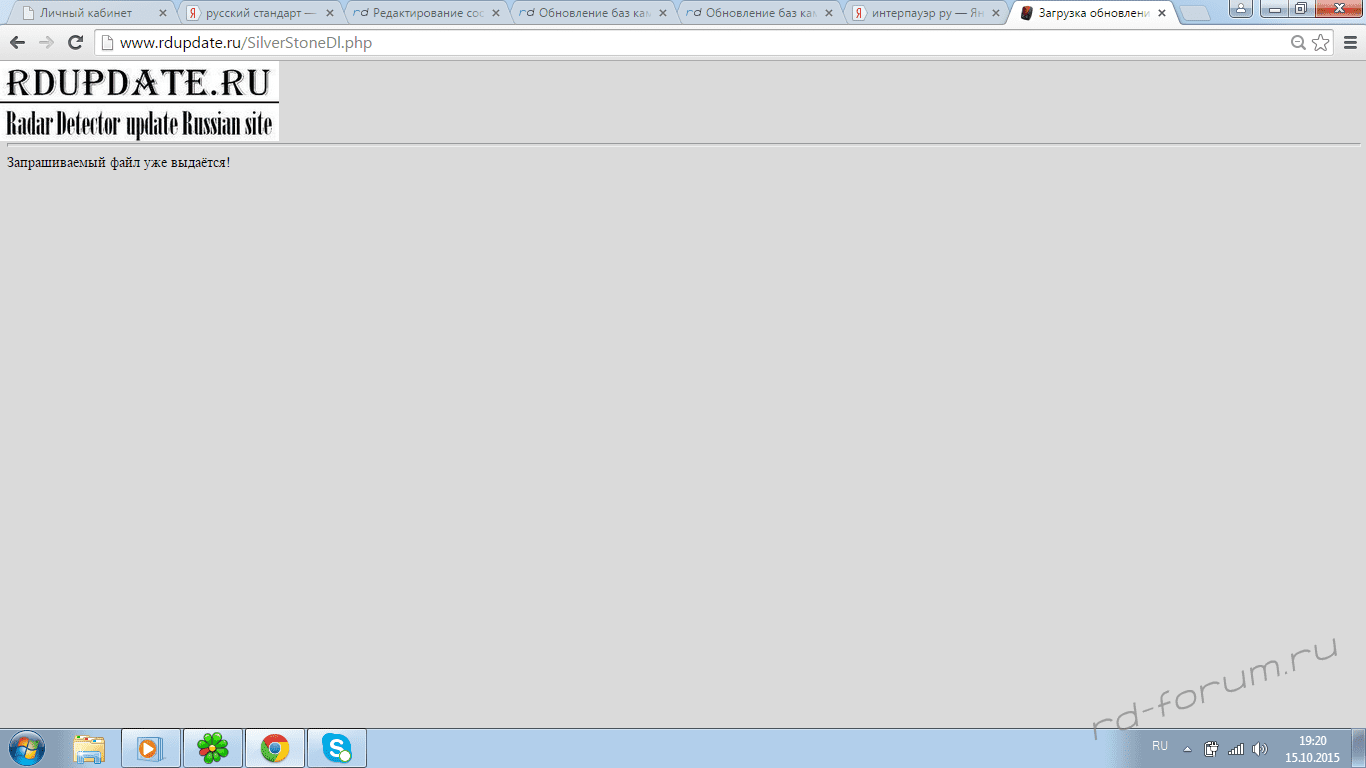Show hidden tray icons arrow
The width and height of the screenshot is (1366, 768).
tap(1187, 749)
